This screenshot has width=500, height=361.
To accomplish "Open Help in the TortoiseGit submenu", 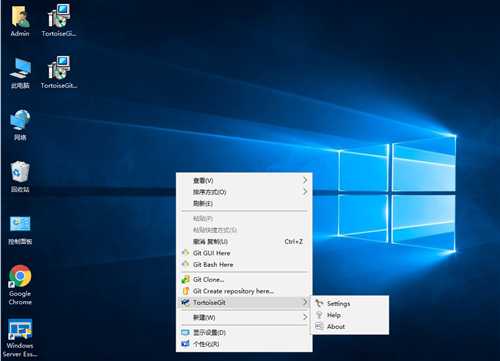I will [x=350, y=315].
